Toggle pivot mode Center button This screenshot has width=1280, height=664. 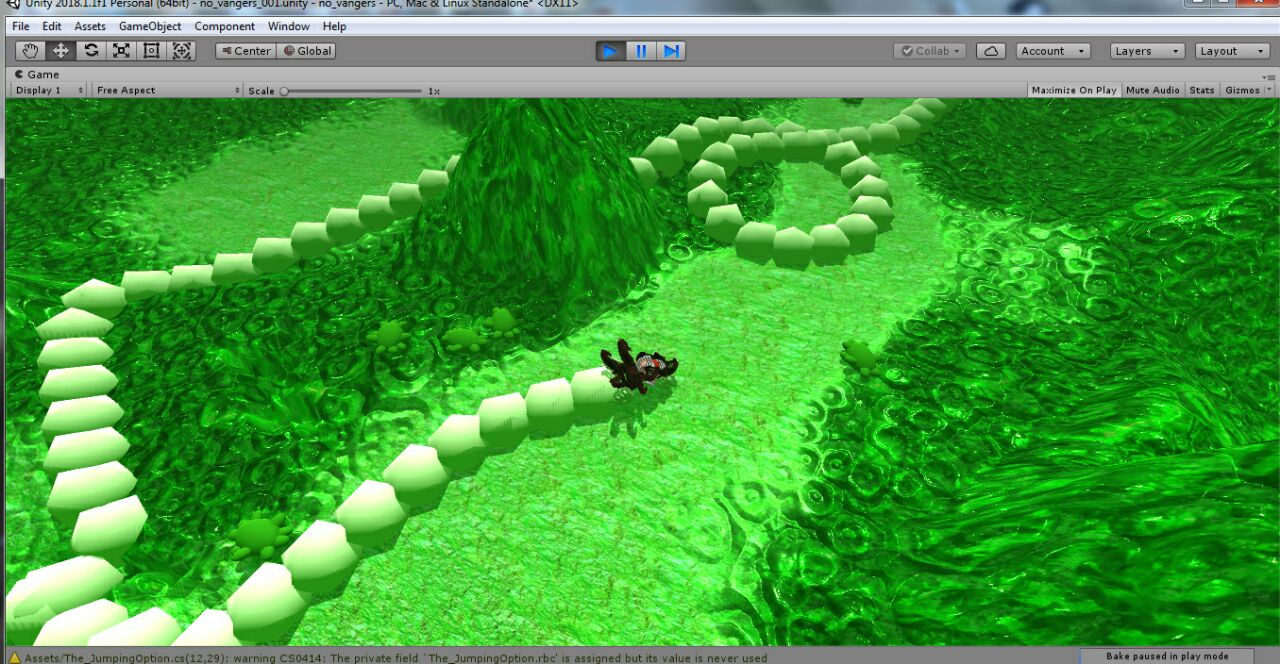(245, 51)
